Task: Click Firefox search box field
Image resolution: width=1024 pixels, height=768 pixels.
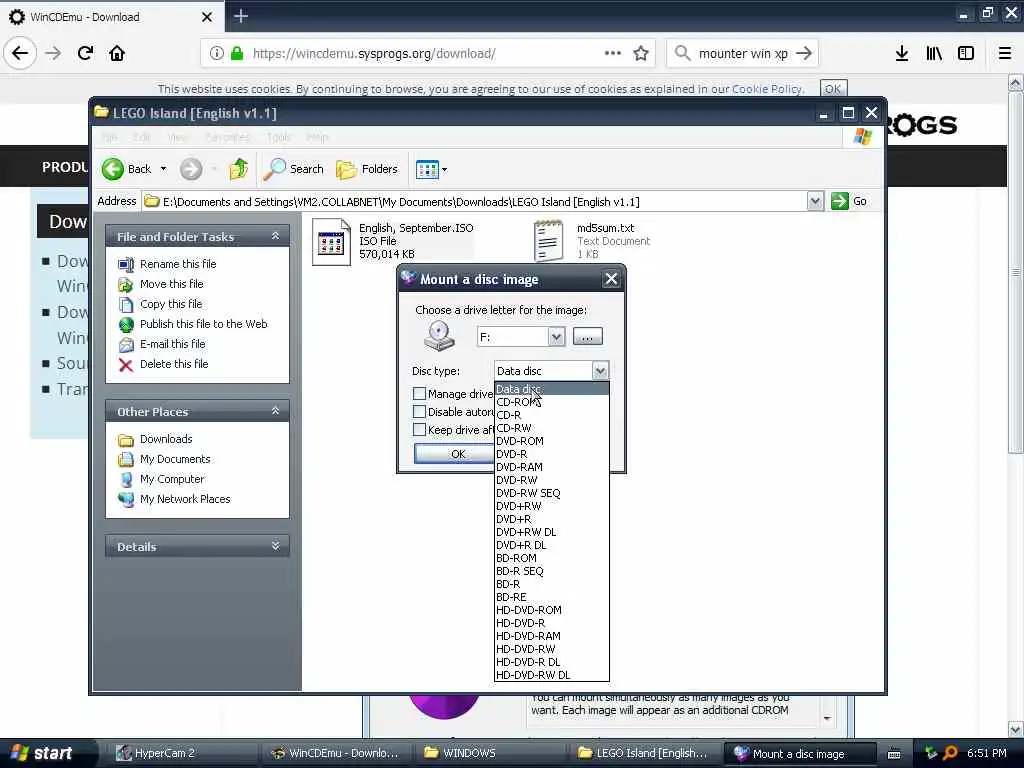Action: [743, 53]
